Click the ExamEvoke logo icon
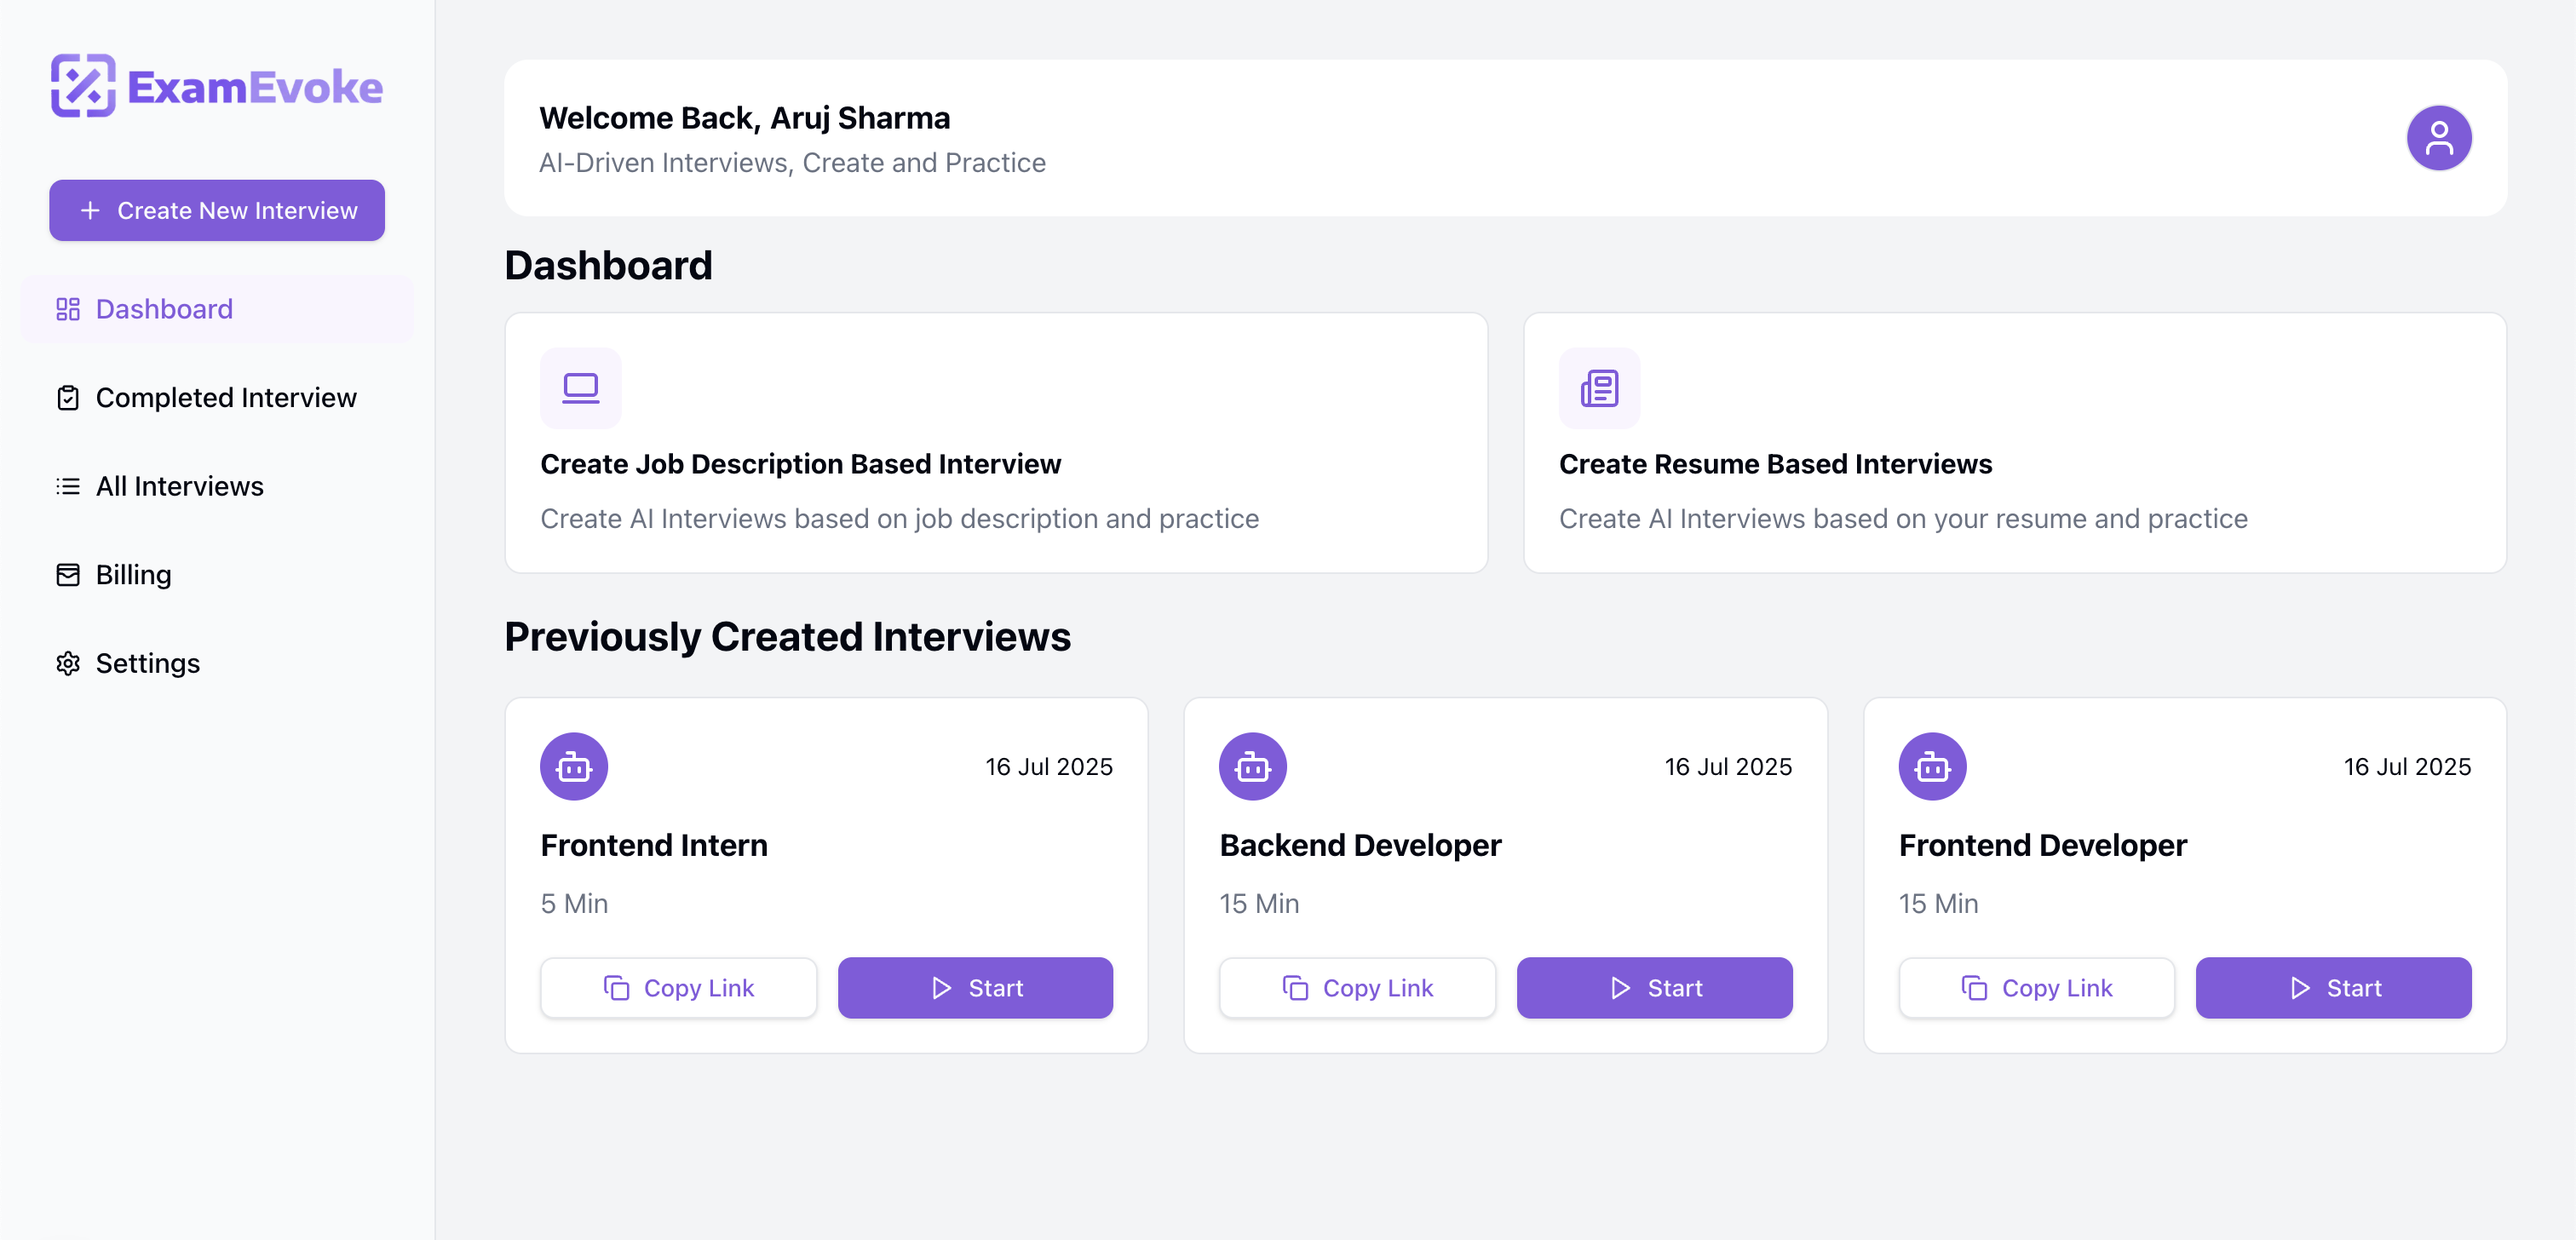 [x=83, y=86]
